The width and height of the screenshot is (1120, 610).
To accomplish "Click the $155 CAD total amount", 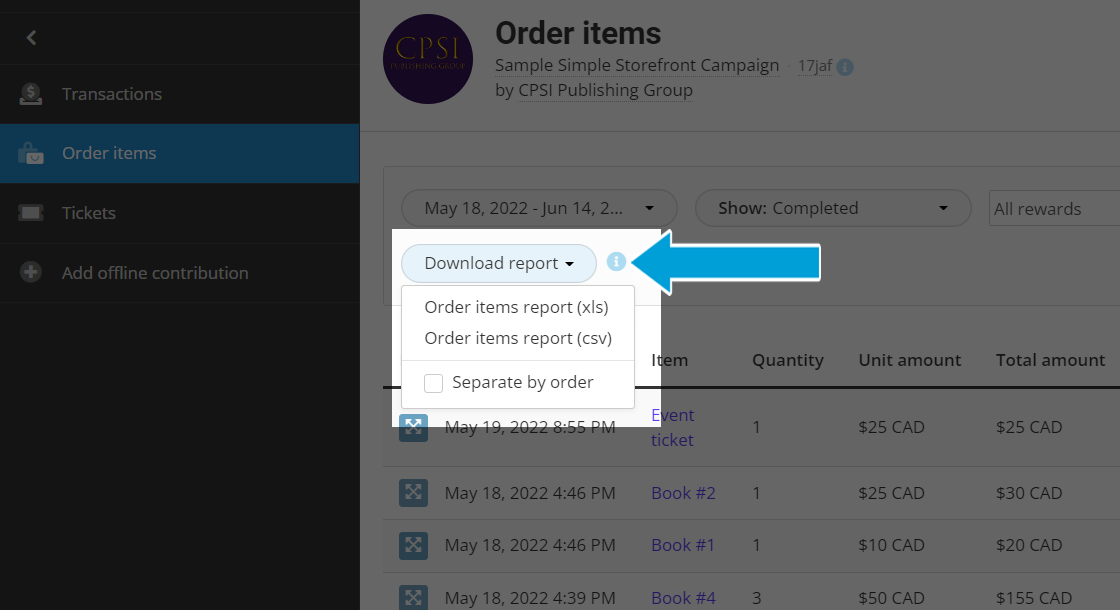I will point(1034,598).
